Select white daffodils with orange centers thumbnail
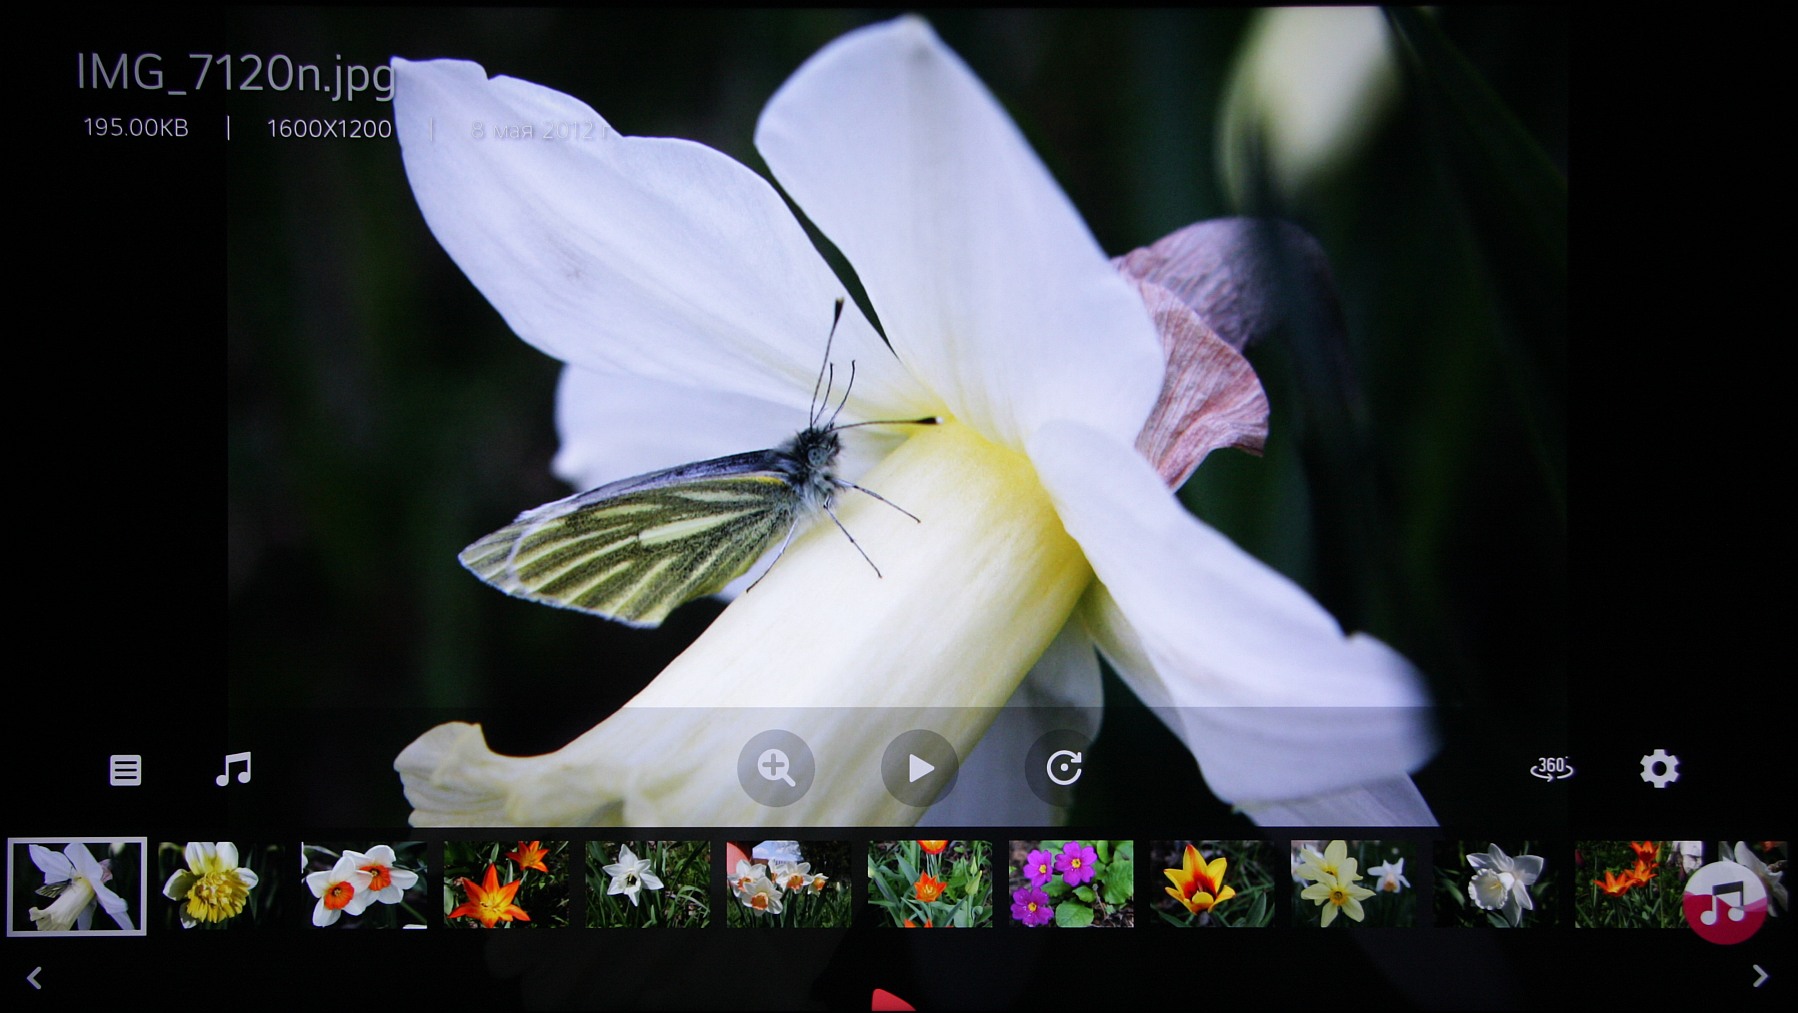This screenshot has height=1013, width=1798. point(364,884)
